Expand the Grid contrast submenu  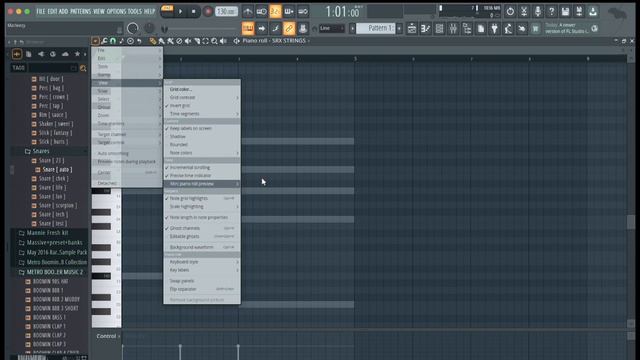pos(202,98)
